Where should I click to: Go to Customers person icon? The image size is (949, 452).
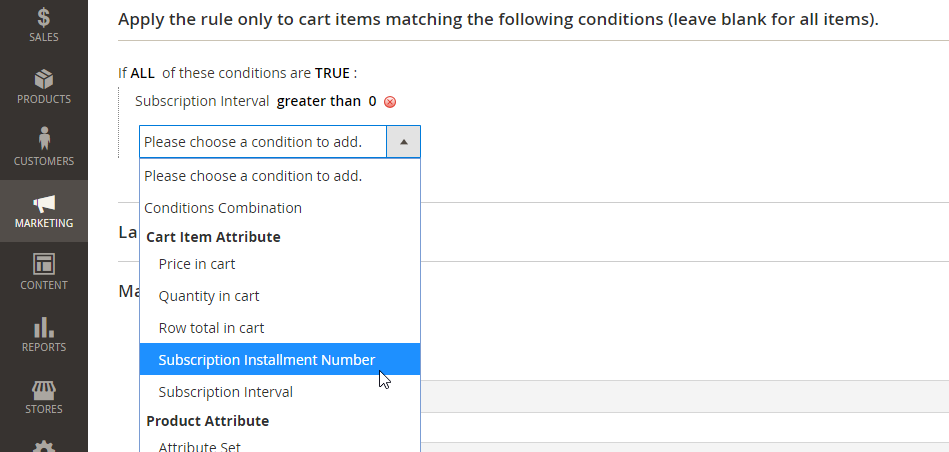tap(43, 138)
